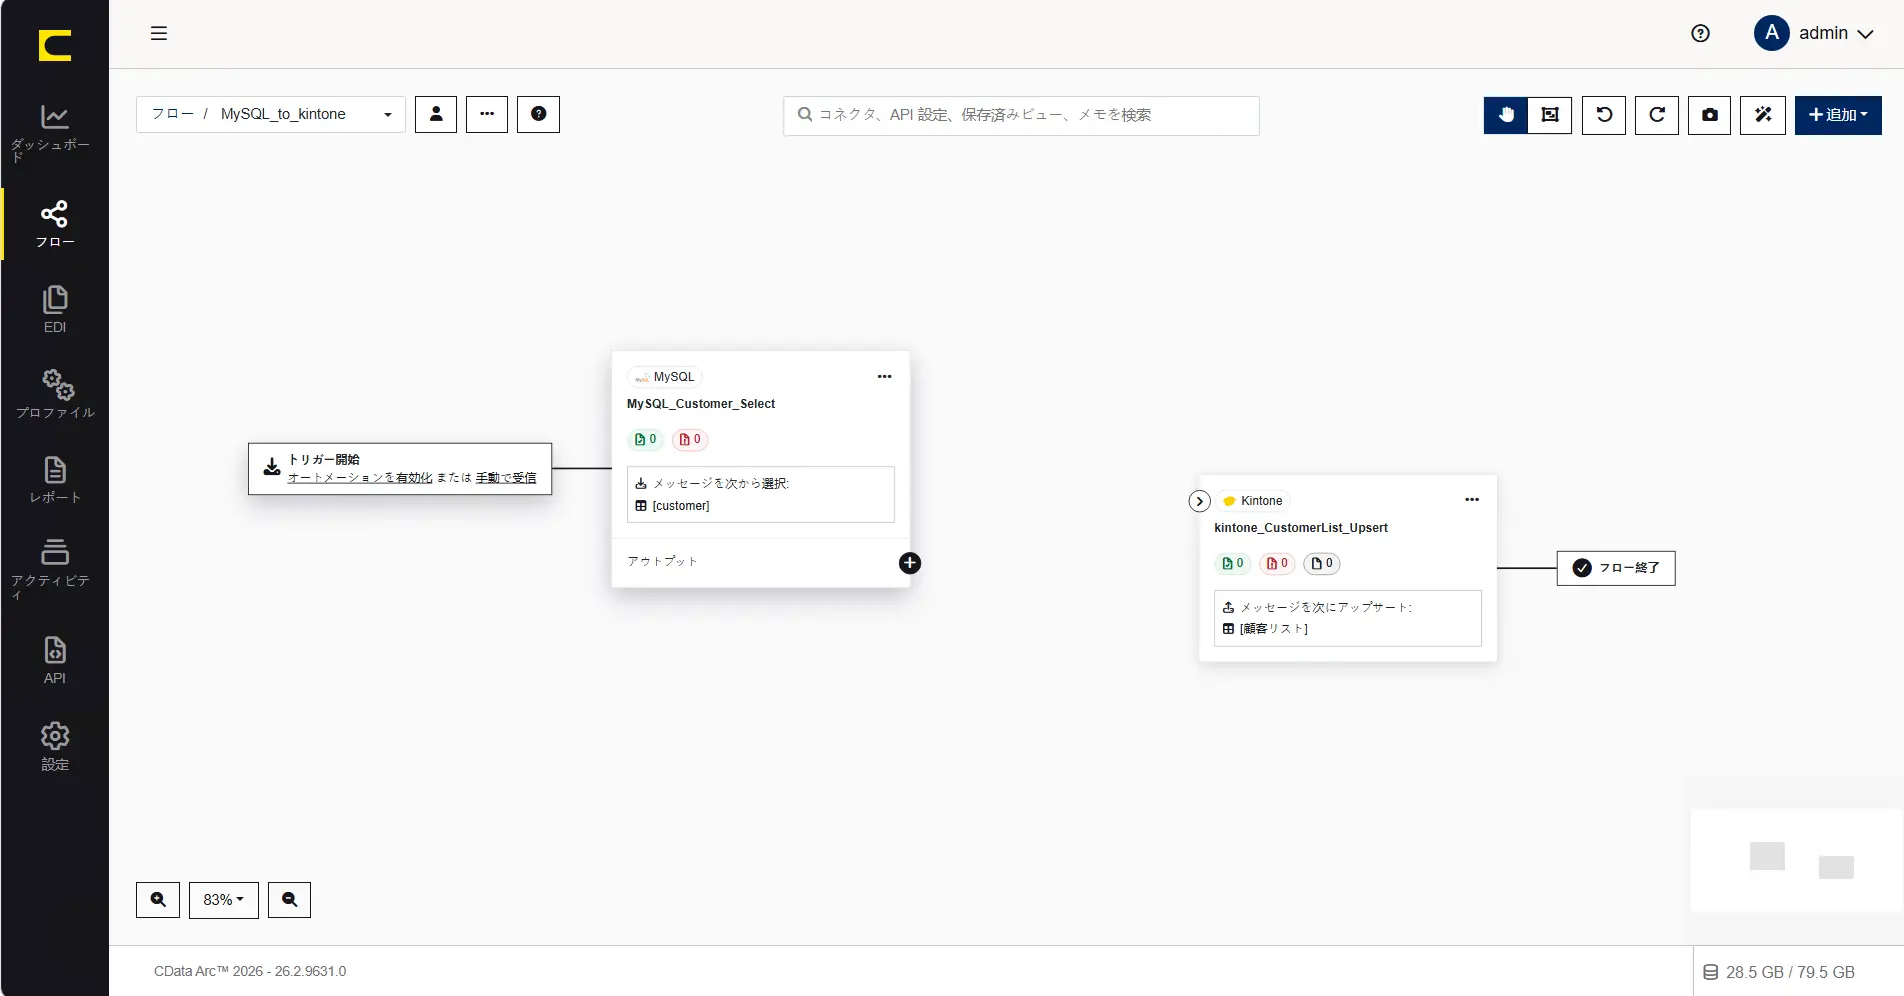Open the 設定 (Settings) gear
Image resolution: width=1904 pixels, height=996 pixels.
[x=55, y=746]
